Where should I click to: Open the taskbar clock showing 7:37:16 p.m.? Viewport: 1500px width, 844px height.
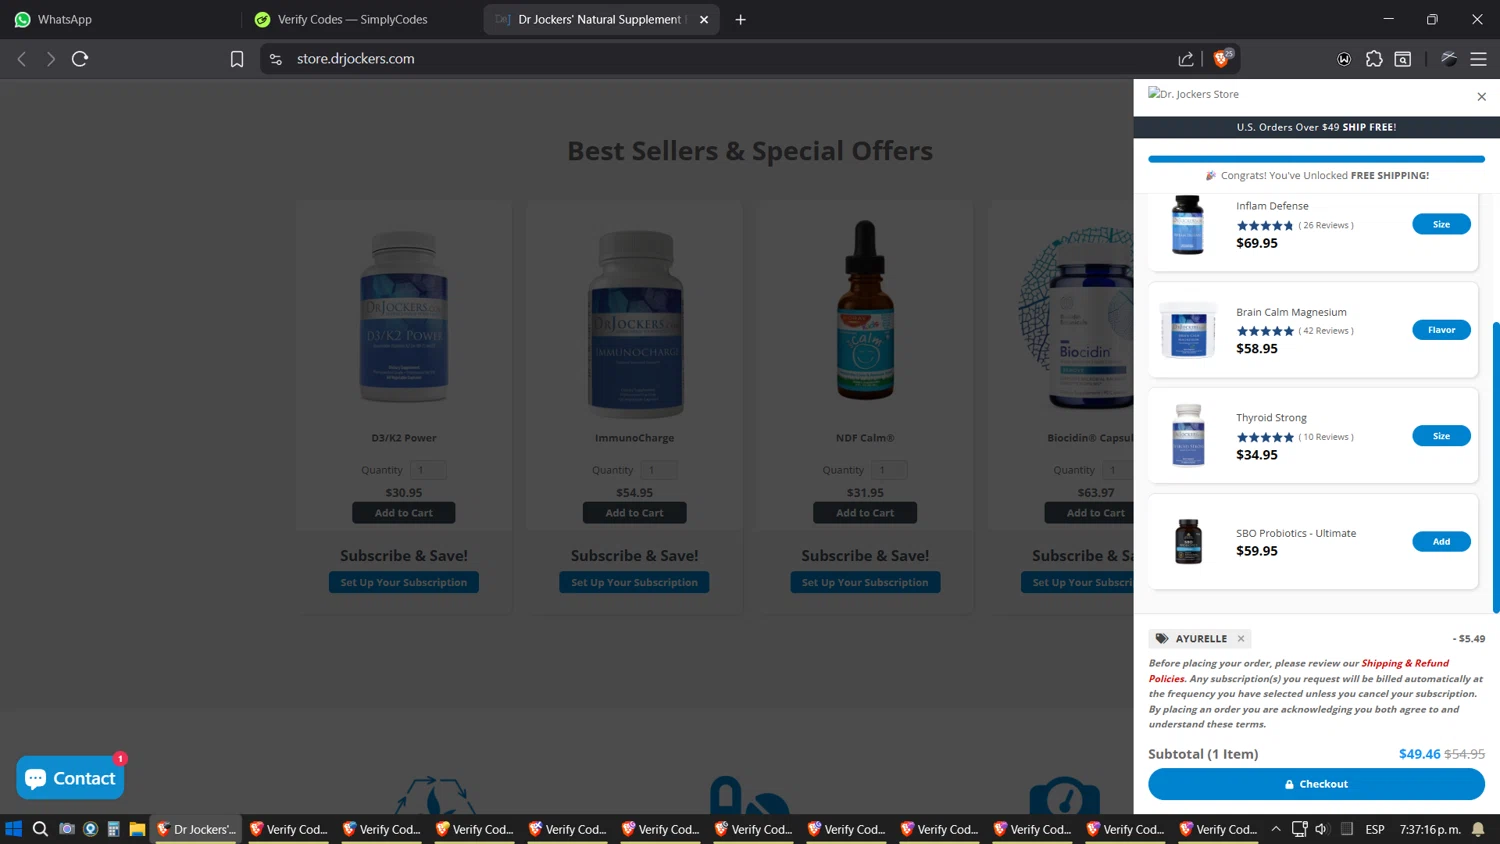pos(1430,829)
